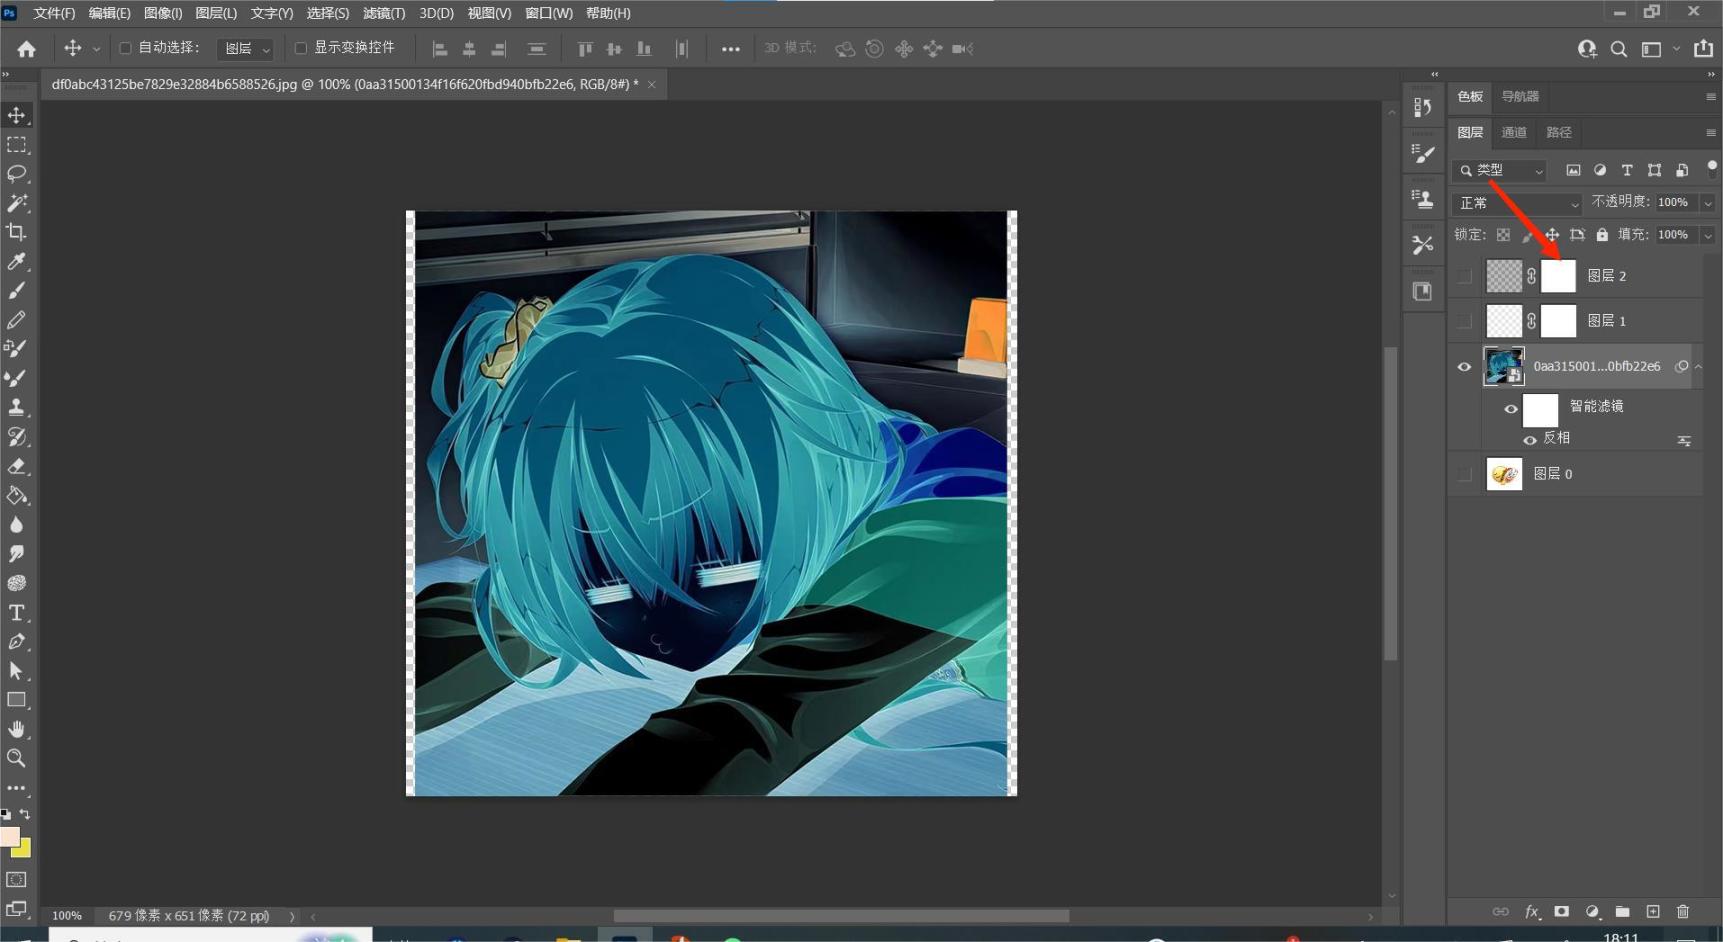Select the Hand tool

coord(17,729)
